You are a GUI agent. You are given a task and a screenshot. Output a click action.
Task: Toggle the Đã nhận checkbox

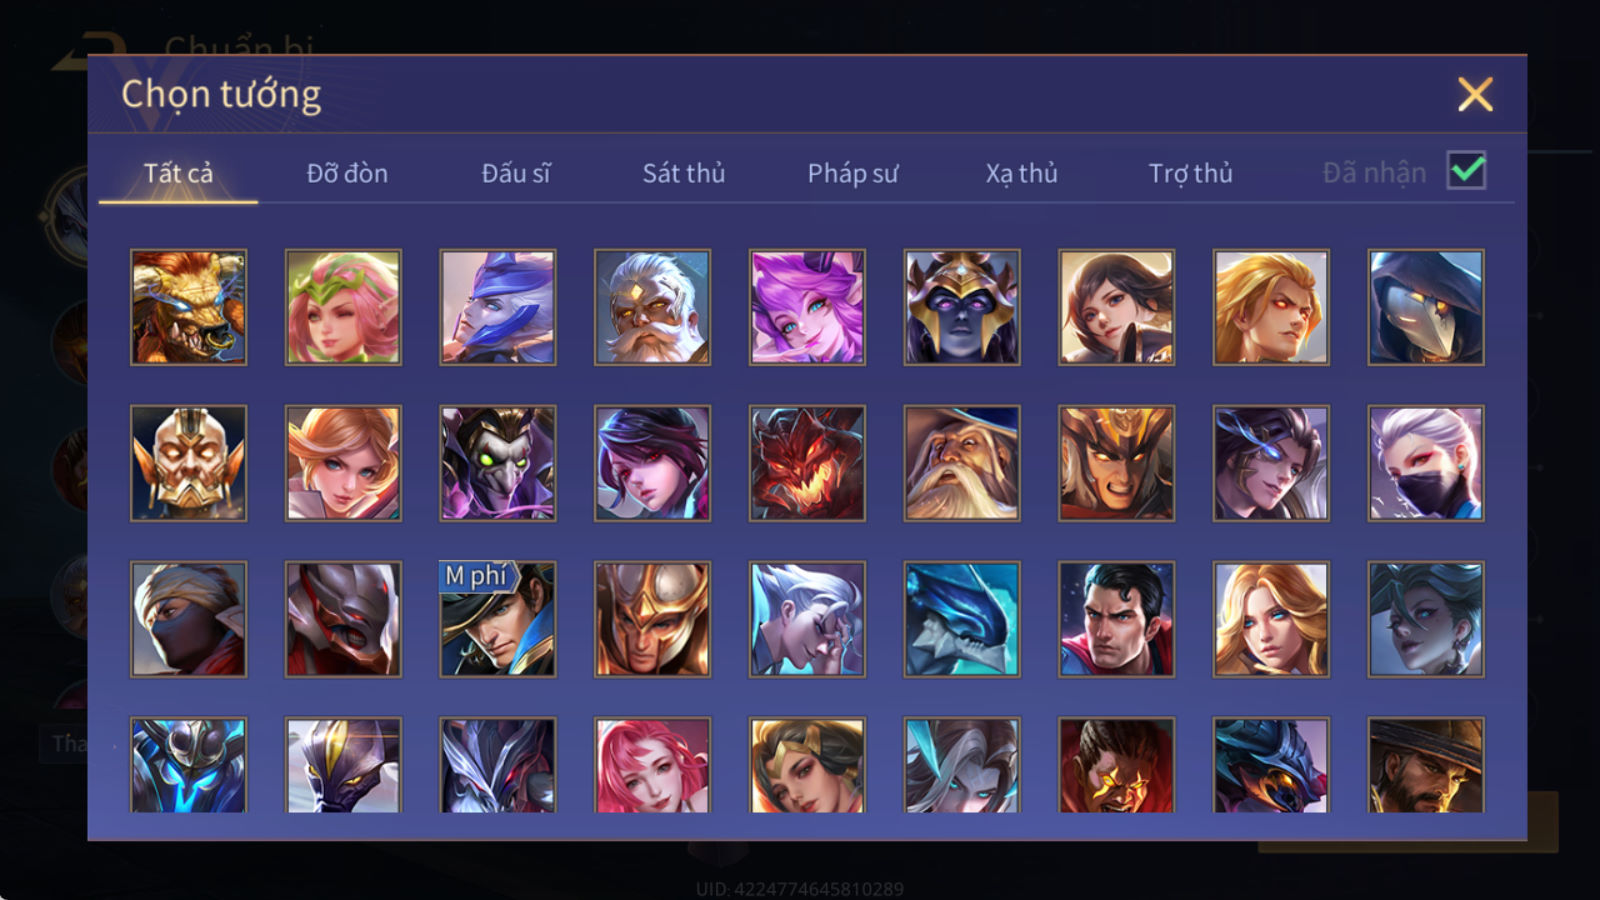coord(1466,171)
